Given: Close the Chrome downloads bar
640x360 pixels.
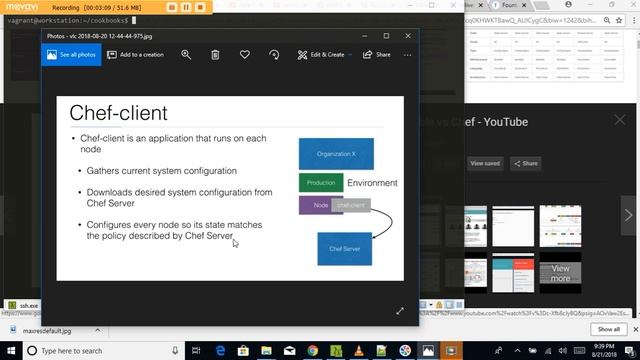Looking at the screenshot, I should [x=636, y=329].
